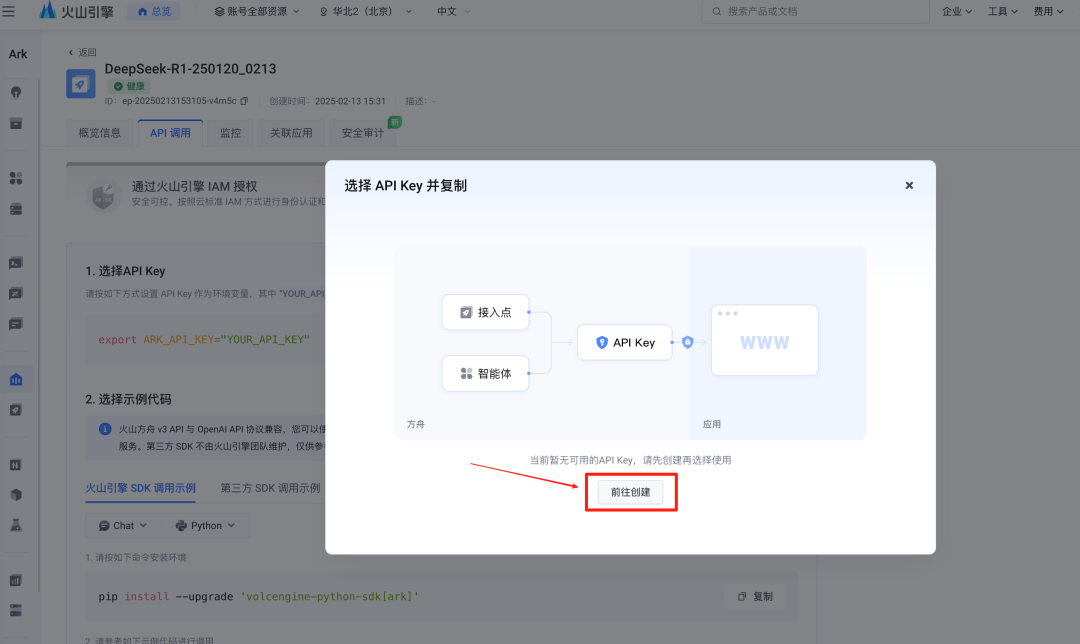Copy the pip install command with 复制
This screenshot has width=1080, height=644.
[x=756, y=596]
